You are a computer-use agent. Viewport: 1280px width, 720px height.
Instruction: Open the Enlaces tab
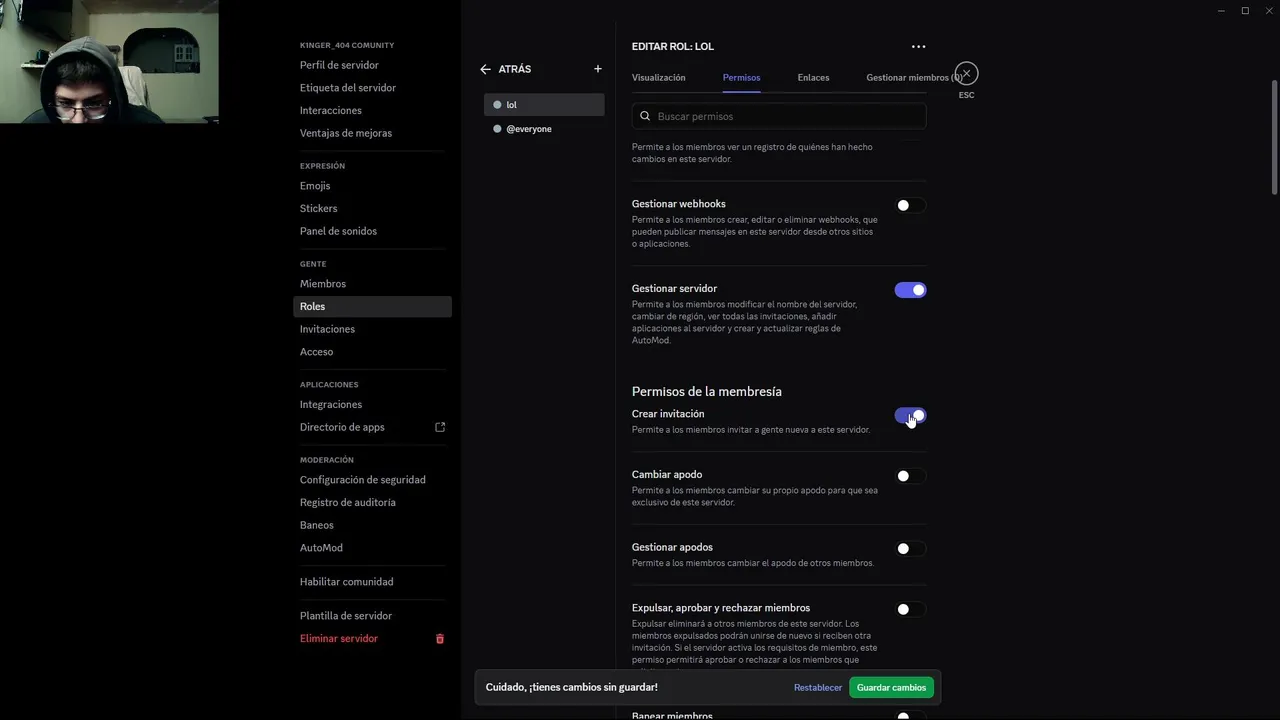813,78
